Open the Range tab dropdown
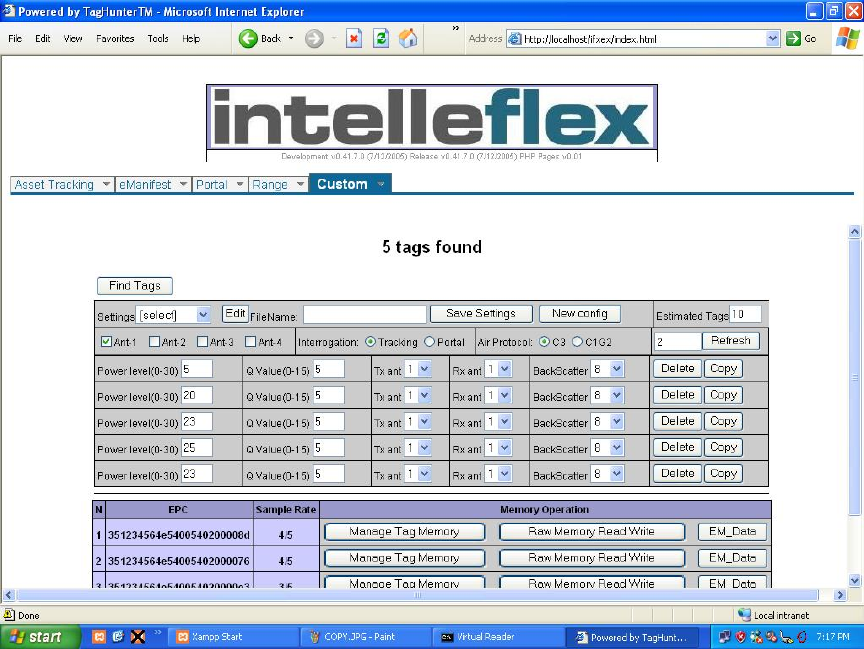This screenshot has height=649, width=864. (300, 185)
